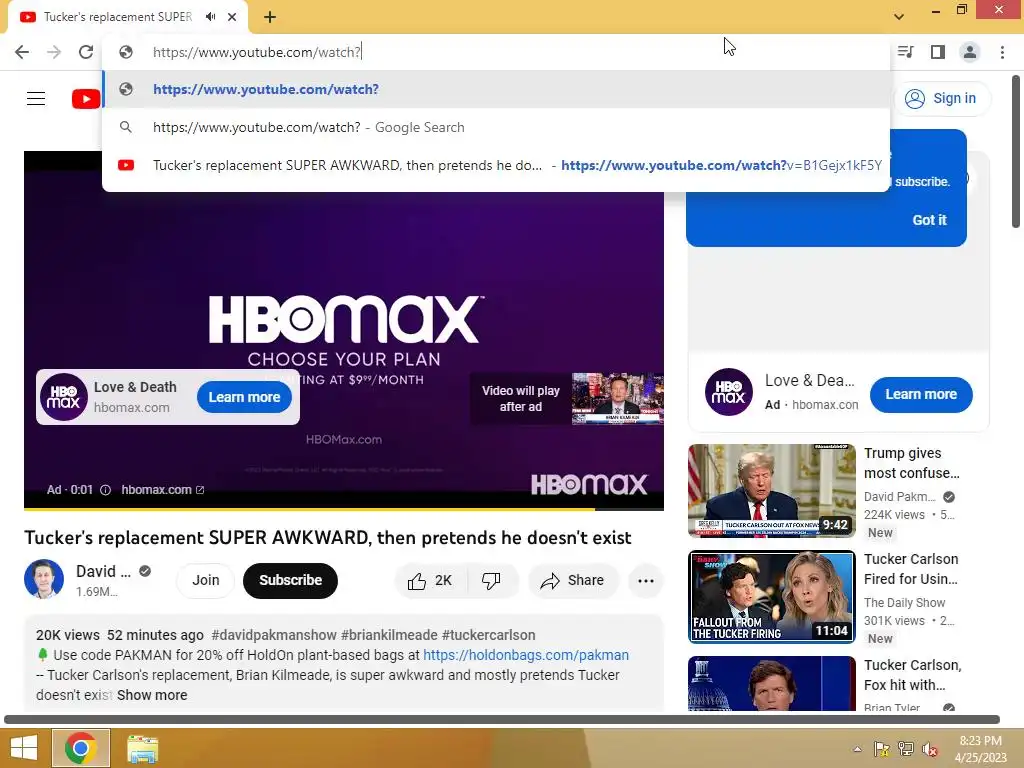
Task: Open the Chrome profile avatar icon
Action: (x=970, y=52)
